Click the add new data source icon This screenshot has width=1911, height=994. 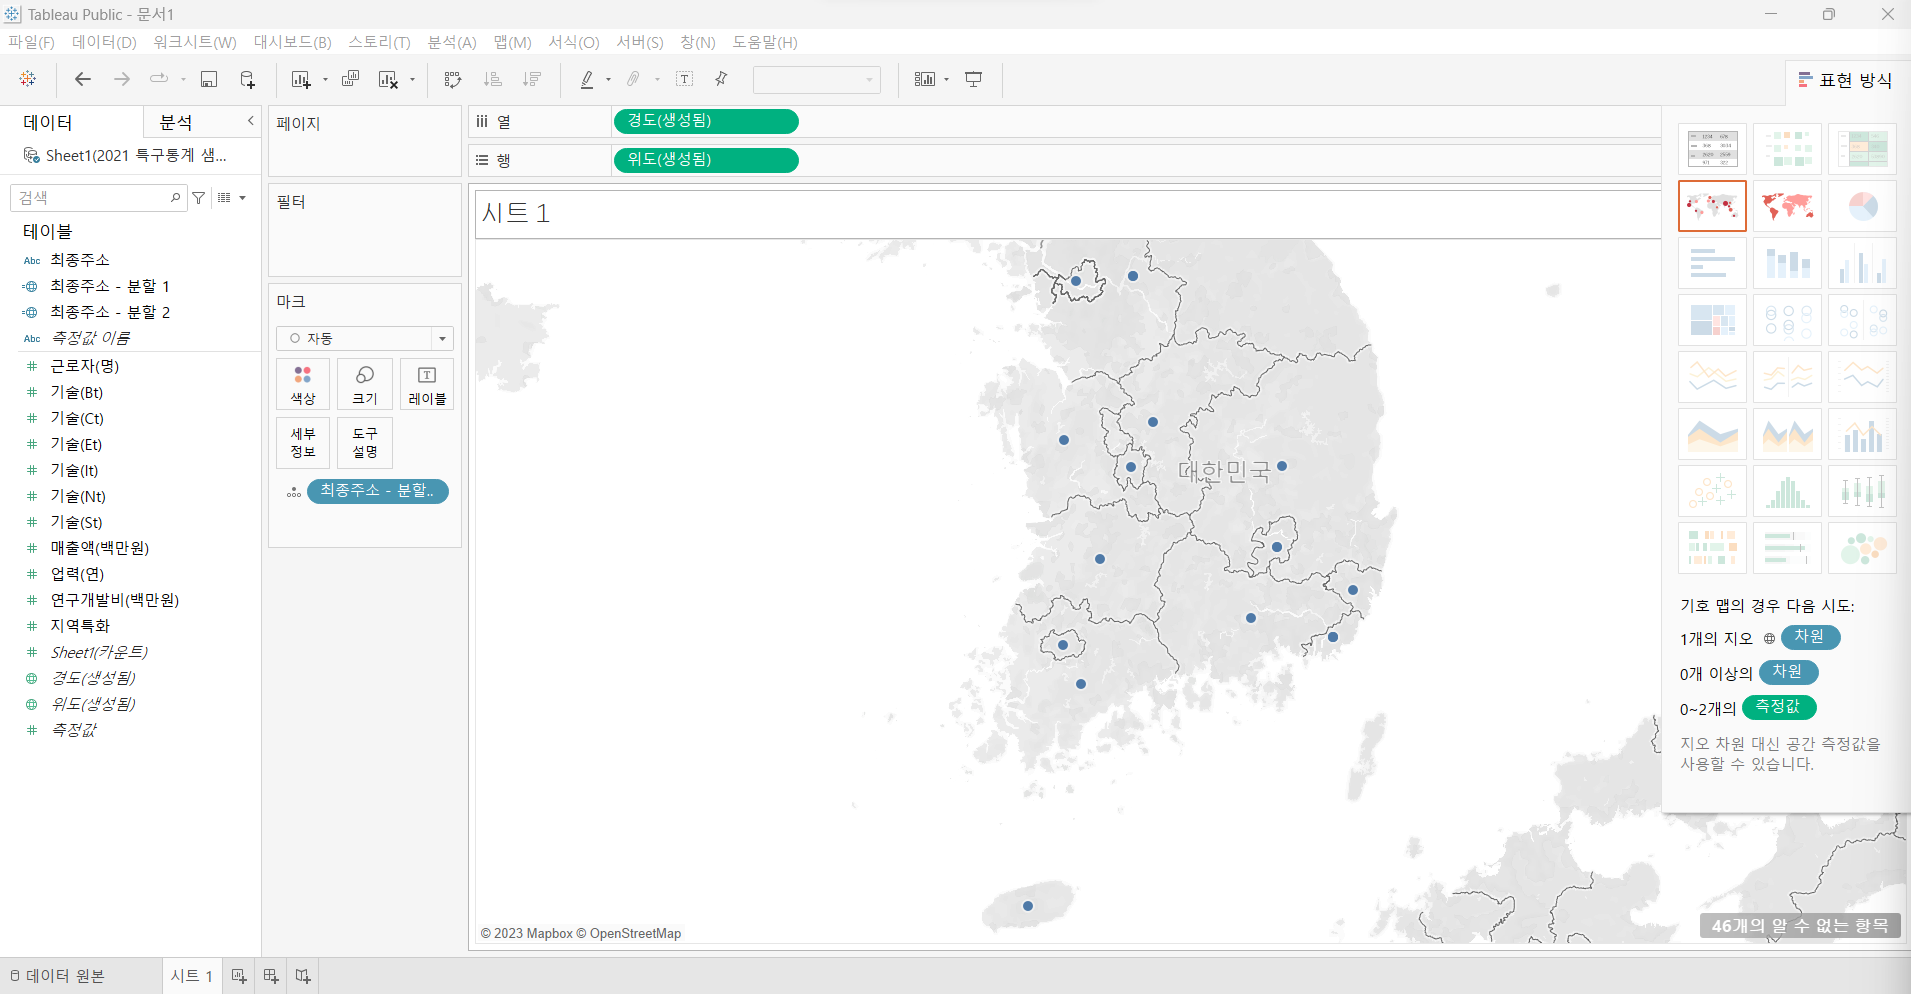point(248,79)
